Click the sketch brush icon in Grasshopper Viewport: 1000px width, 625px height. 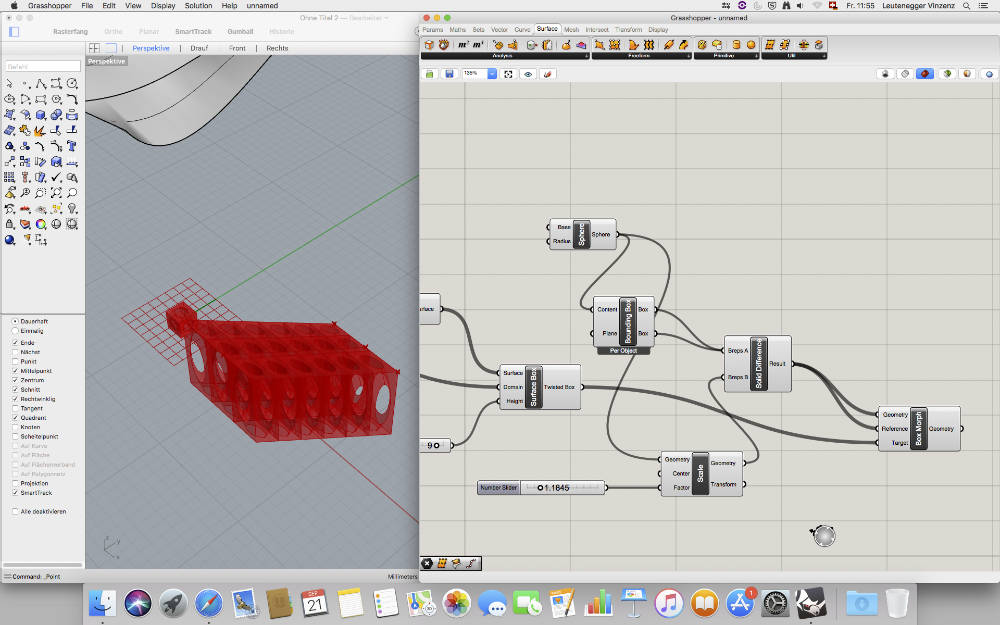pyautogui.click(x=547, y=74)
